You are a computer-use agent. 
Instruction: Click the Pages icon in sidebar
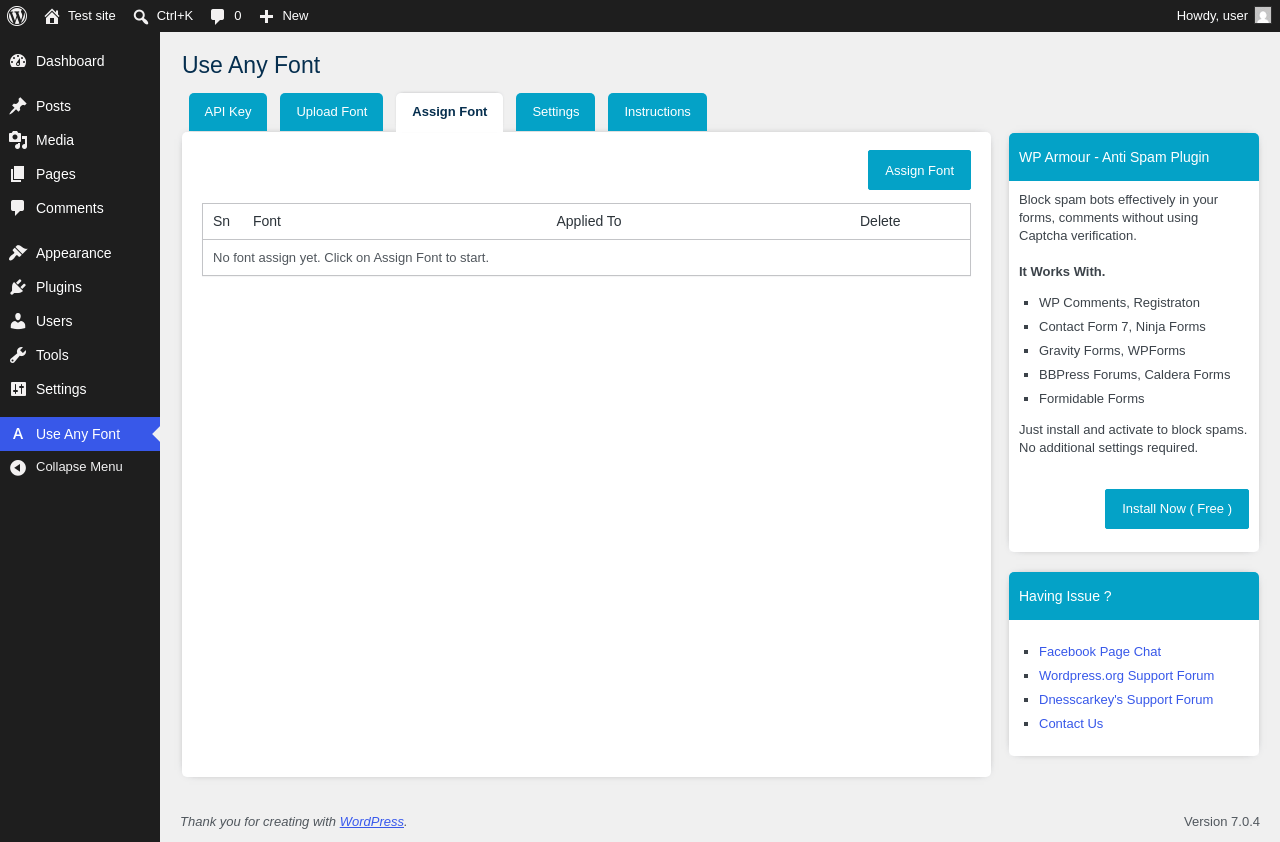click(18, 174)
